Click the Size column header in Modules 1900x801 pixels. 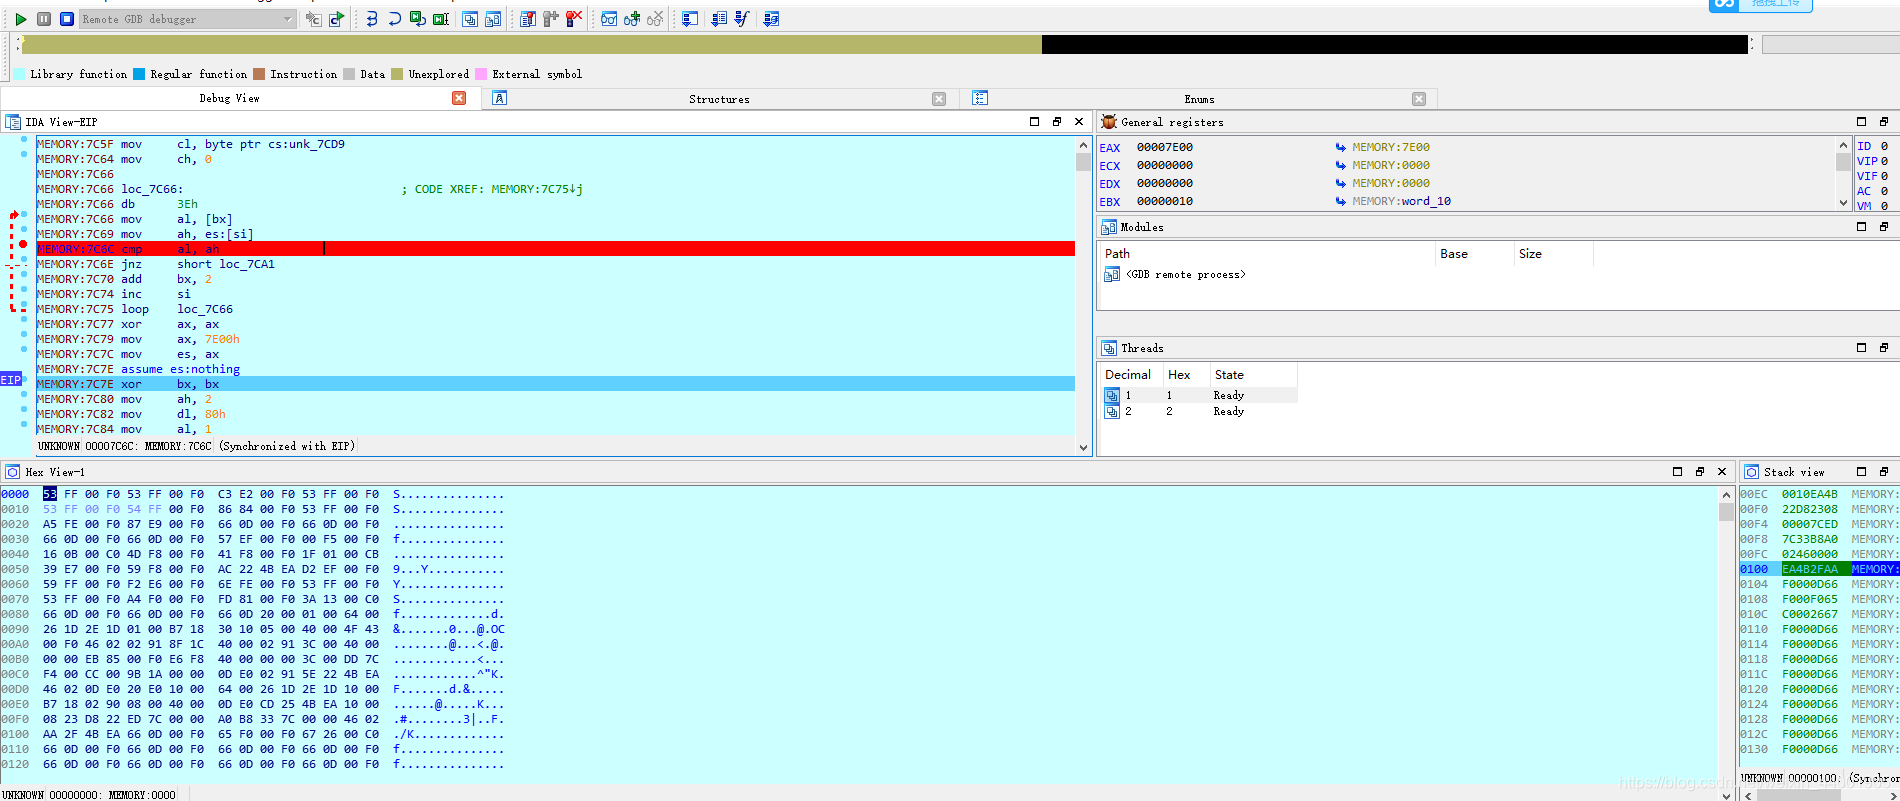(1553, 254)
